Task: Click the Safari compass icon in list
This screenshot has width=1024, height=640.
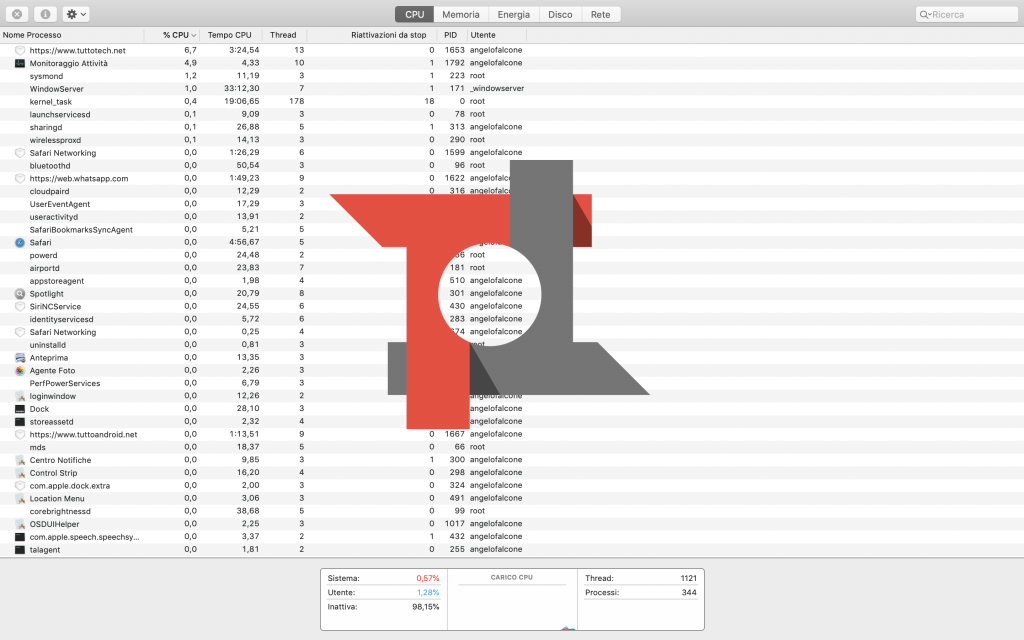Action: pos(20,242)
